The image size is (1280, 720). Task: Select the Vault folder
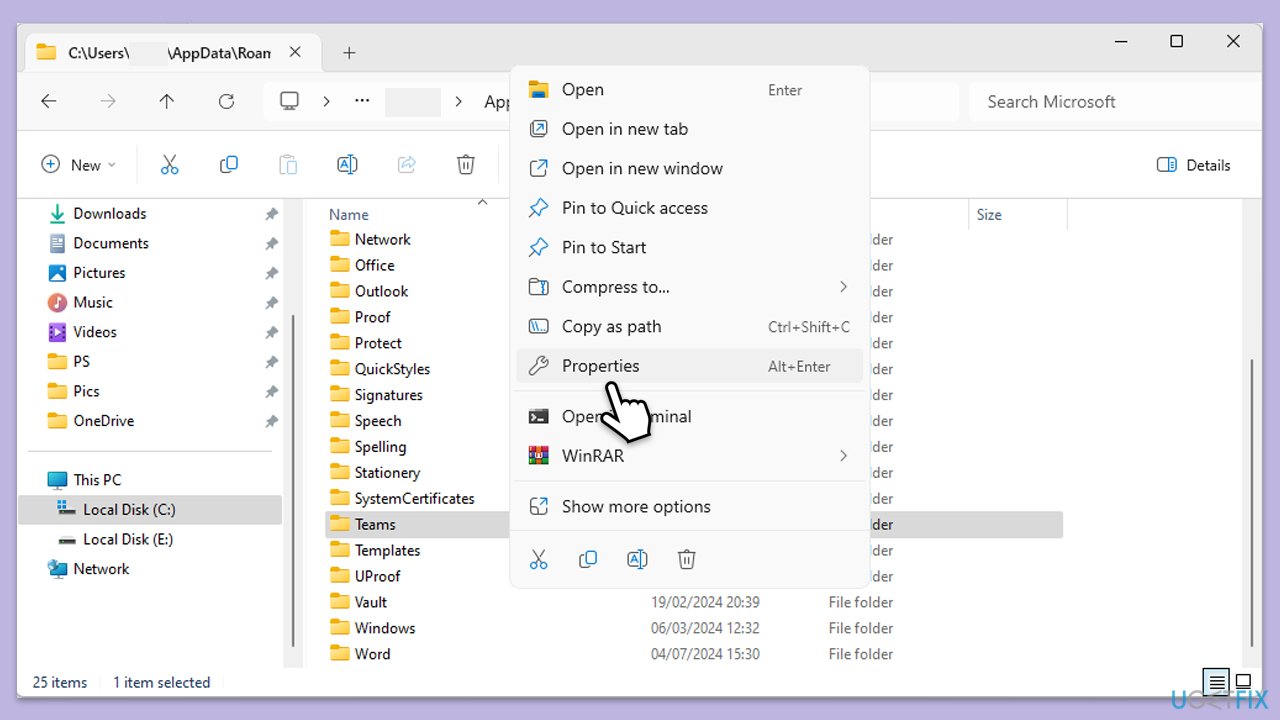click(371, 602)
